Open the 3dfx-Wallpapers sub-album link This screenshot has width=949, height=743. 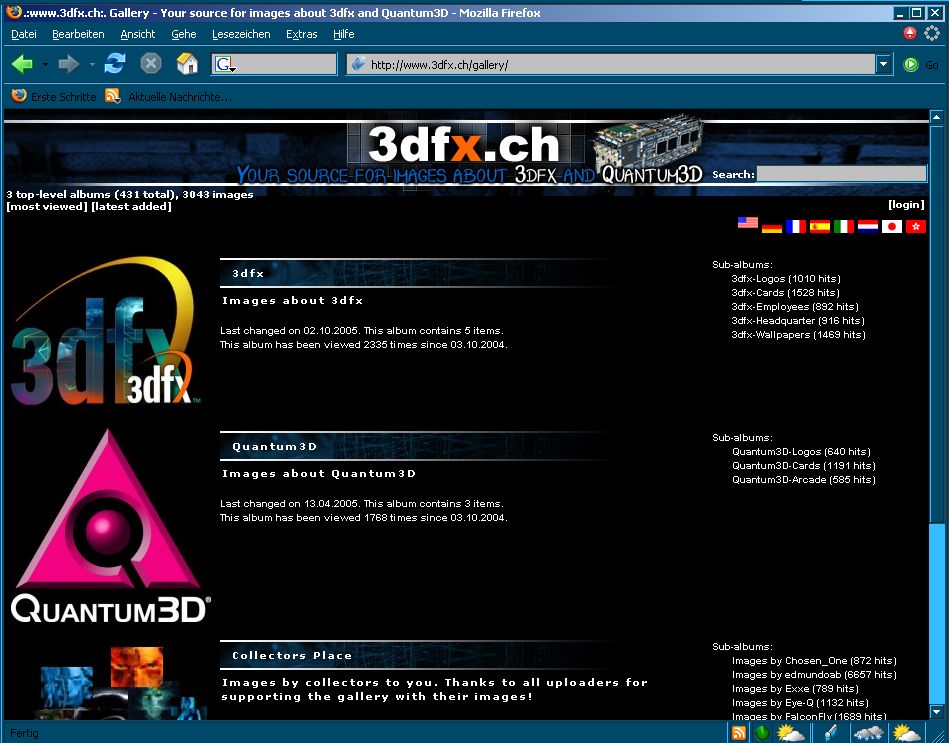[797, 335]
